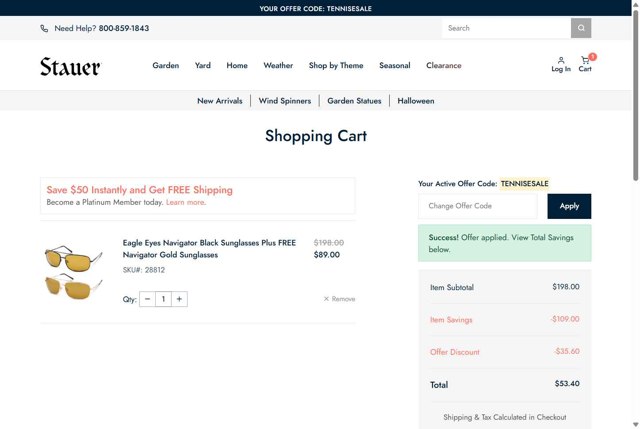Call the 800-859-1843 help number
This screenshot has height=429, width=640.
click(124, 28)
